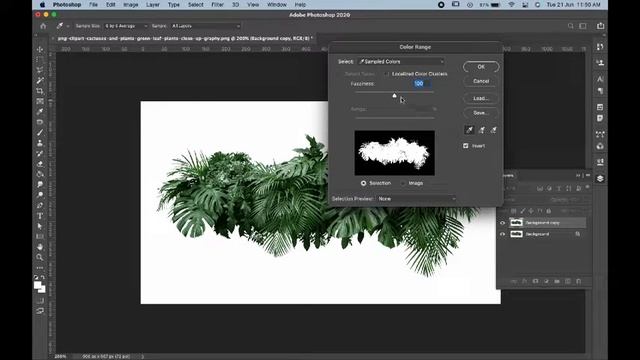Pick the Add to Sample eyedropper in Color Range
This screenshot has width=640, height=360.
482,130
